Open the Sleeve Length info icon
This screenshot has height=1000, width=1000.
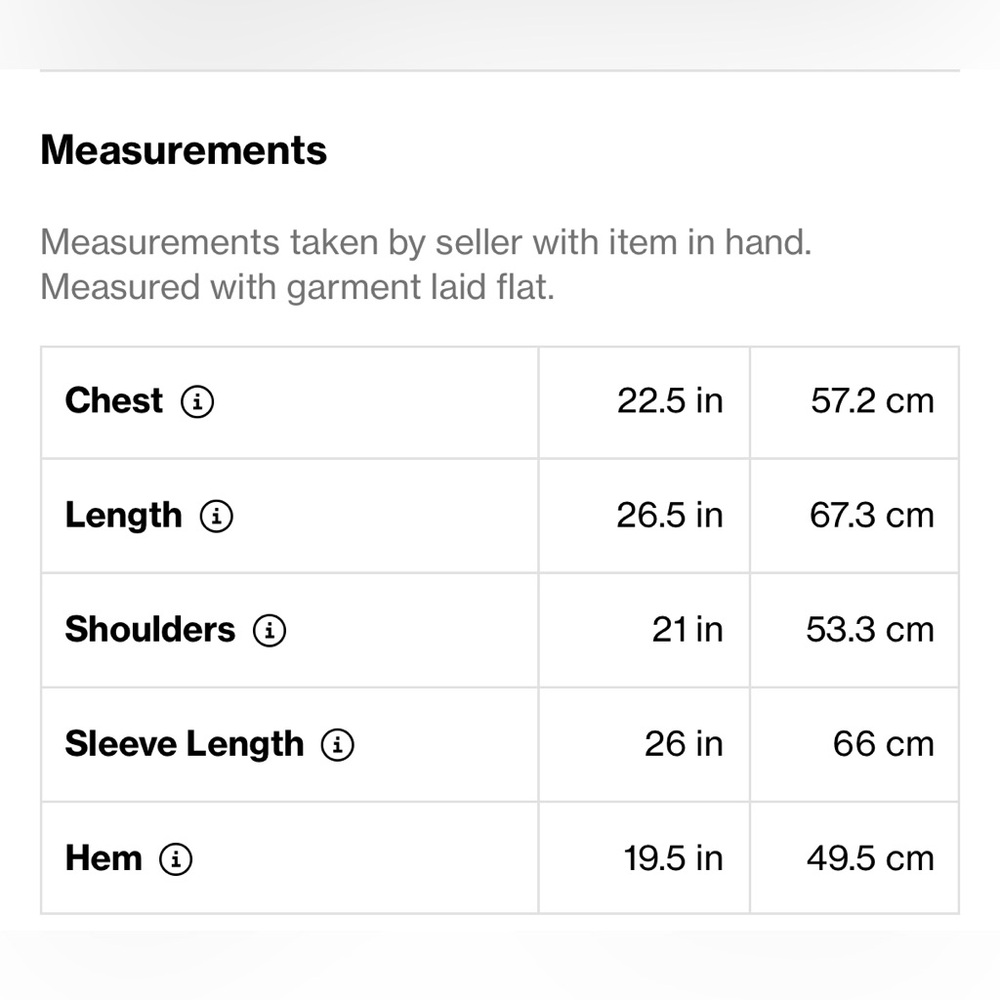pyautogui.click(x=337, y=745)
